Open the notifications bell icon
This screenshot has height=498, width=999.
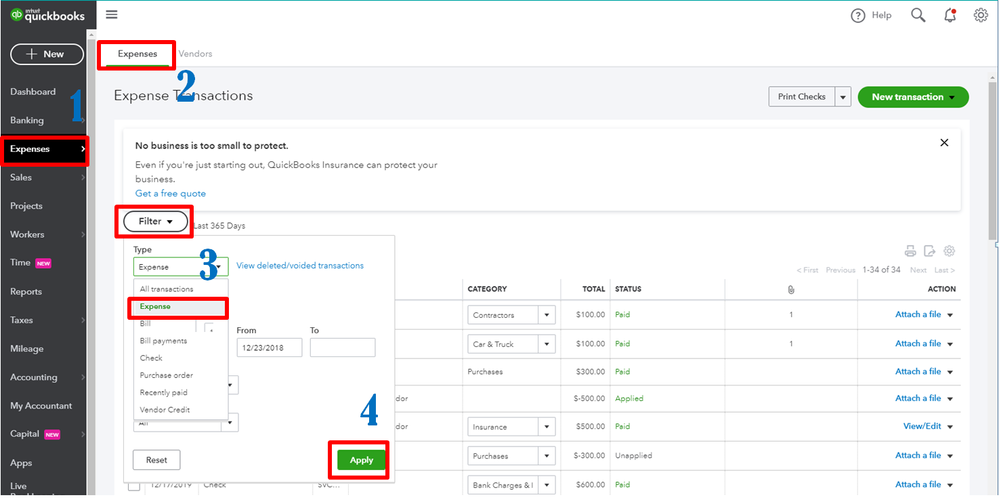950,15
